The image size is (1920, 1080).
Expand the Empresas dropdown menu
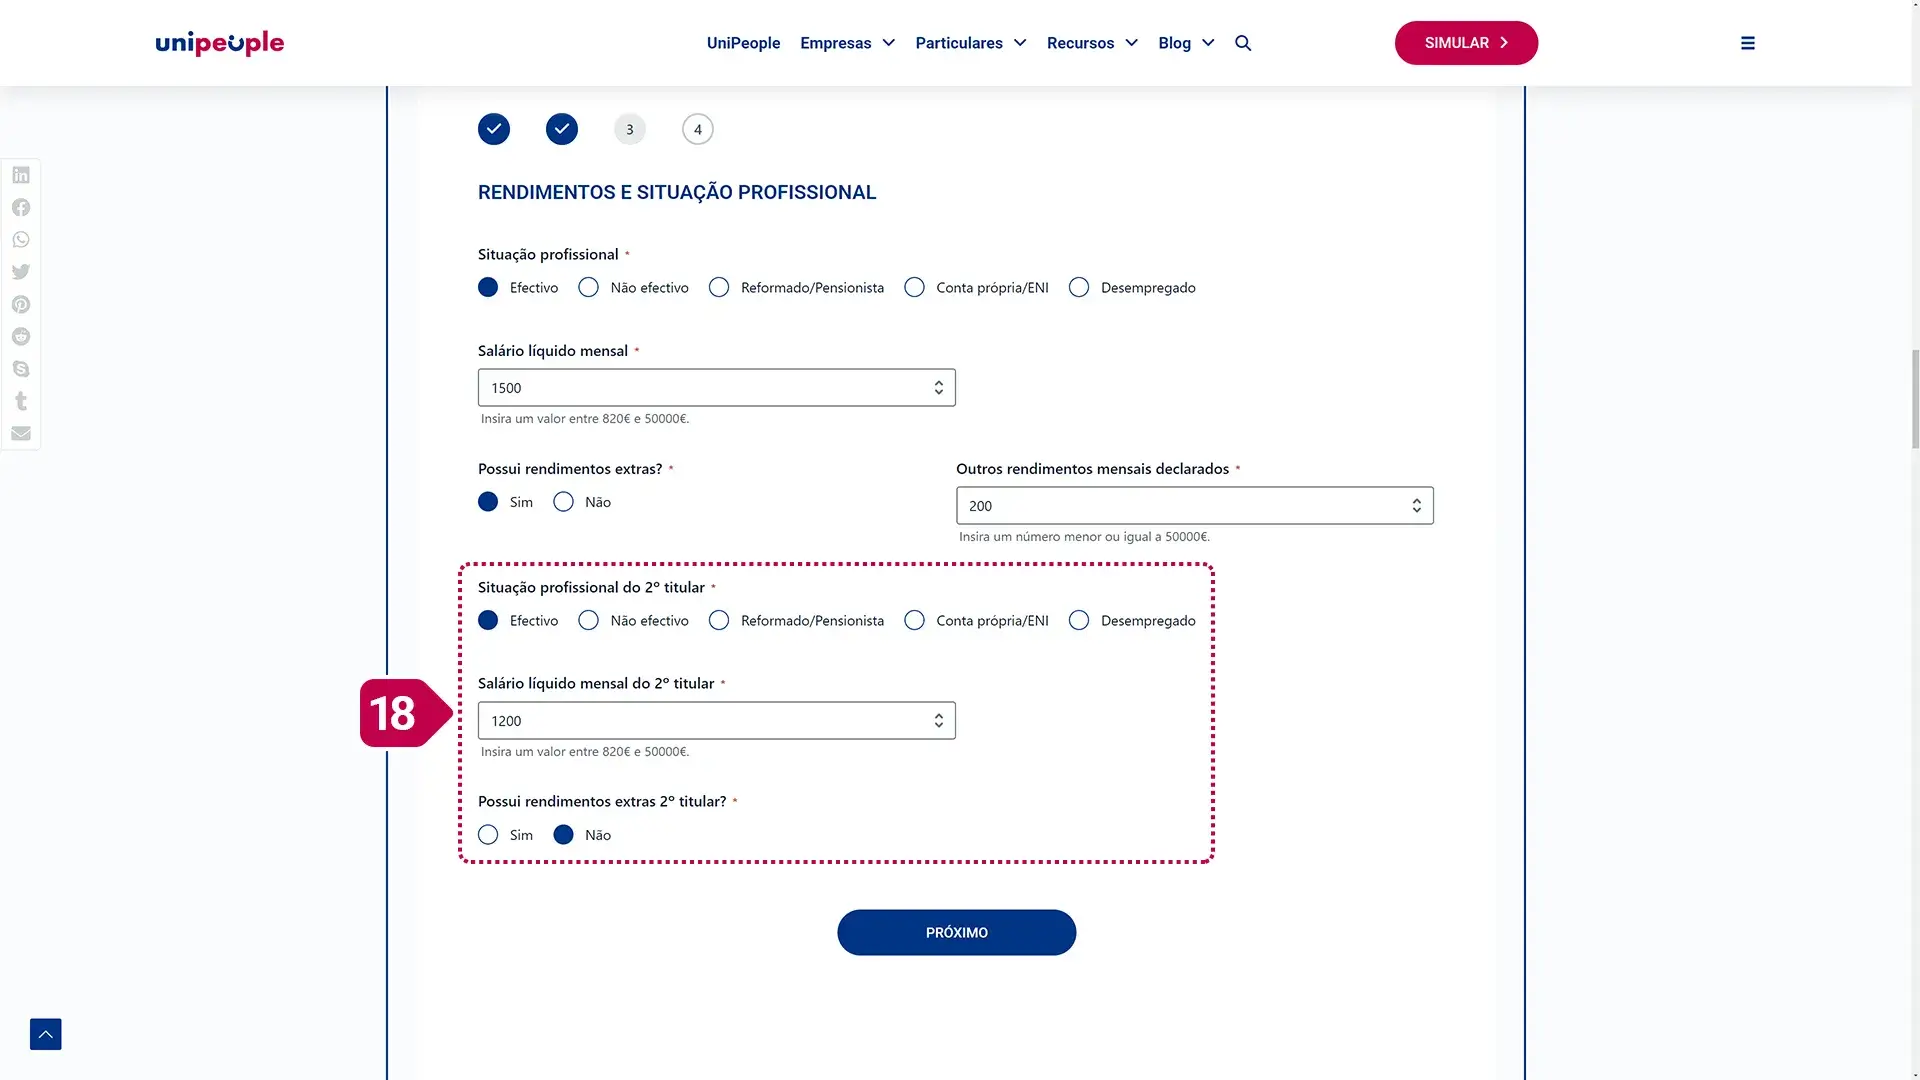(847, 43)
